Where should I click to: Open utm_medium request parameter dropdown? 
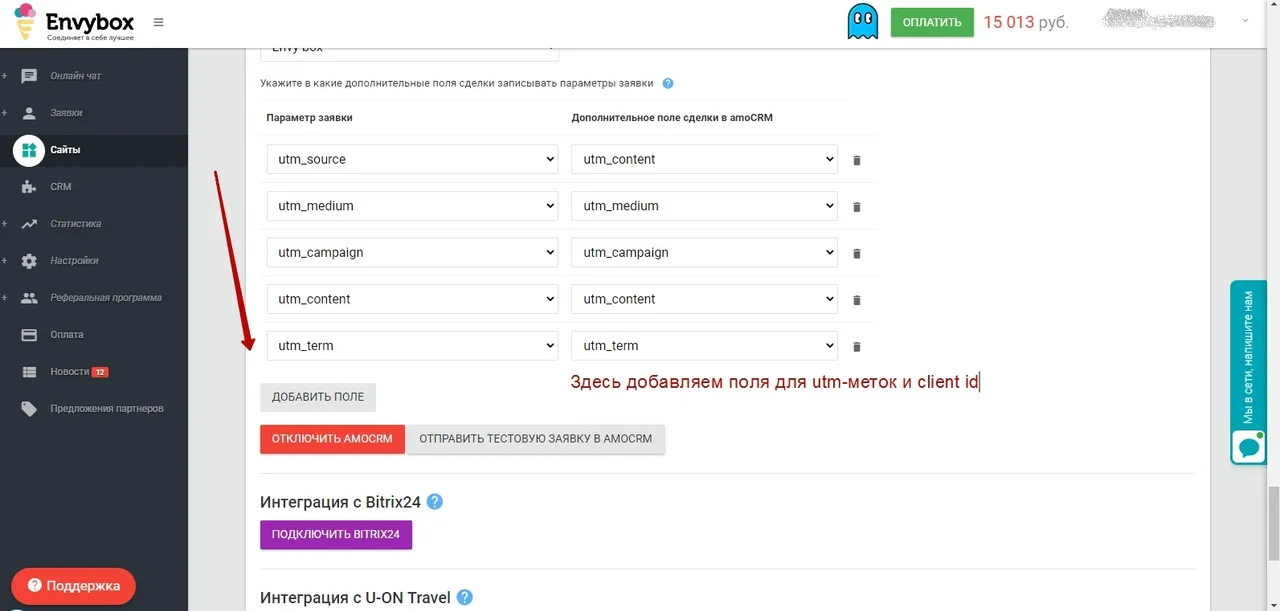412,206
